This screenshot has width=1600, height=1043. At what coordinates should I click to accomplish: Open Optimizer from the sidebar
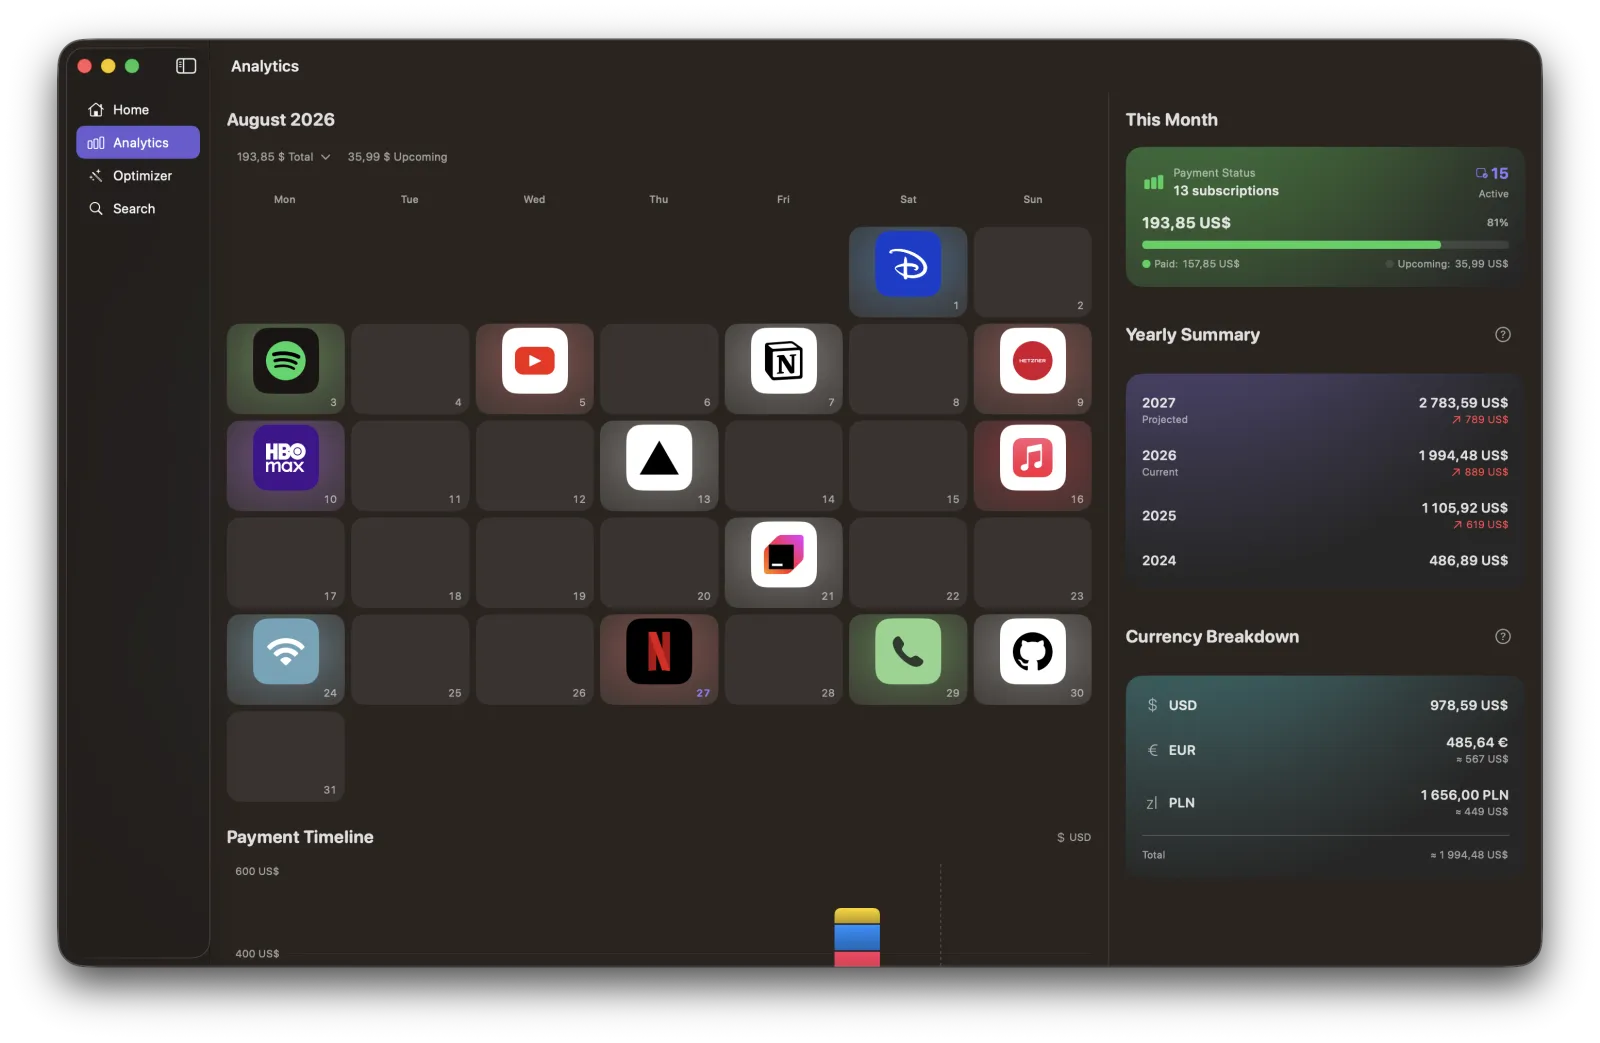[138, 176]
